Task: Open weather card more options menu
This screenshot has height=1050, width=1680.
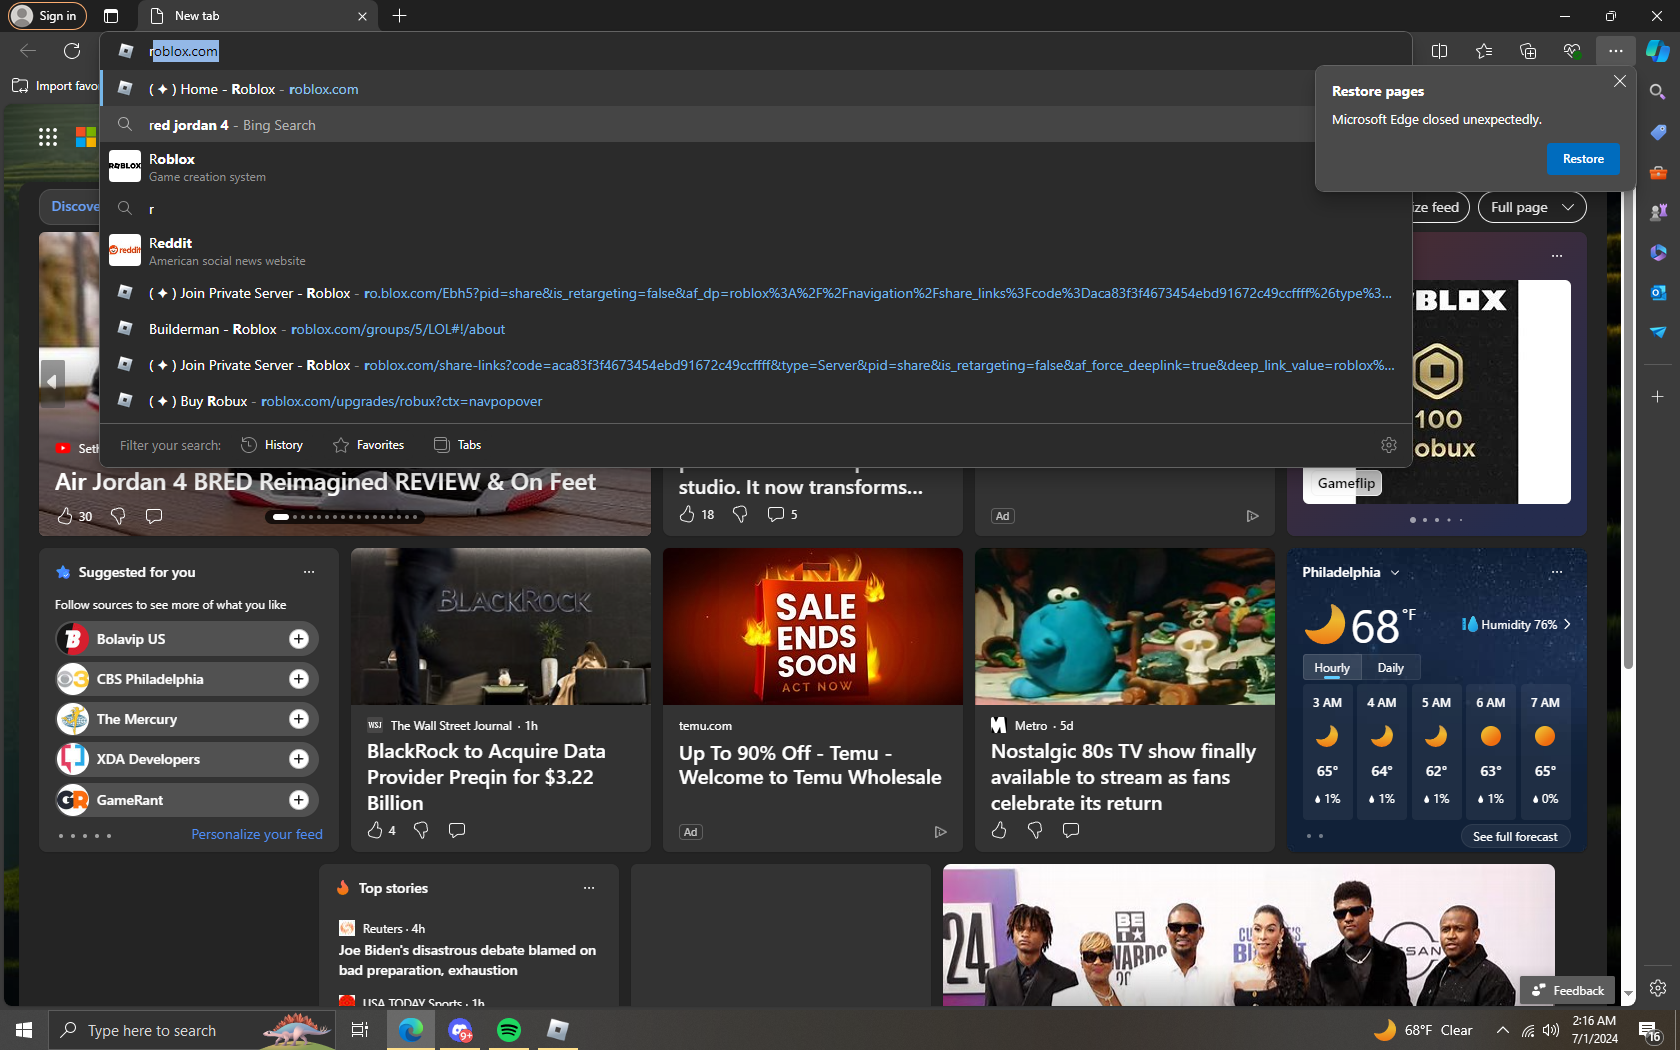Action: click(1556, 572)
